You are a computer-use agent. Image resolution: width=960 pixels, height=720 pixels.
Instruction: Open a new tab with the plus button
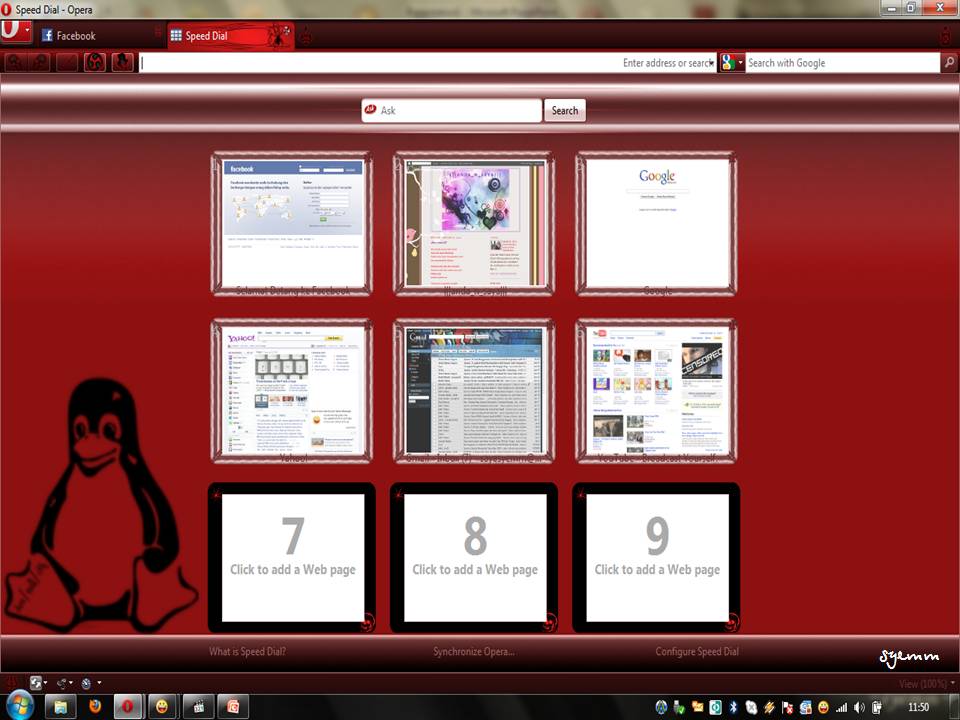tap(306, 37)
